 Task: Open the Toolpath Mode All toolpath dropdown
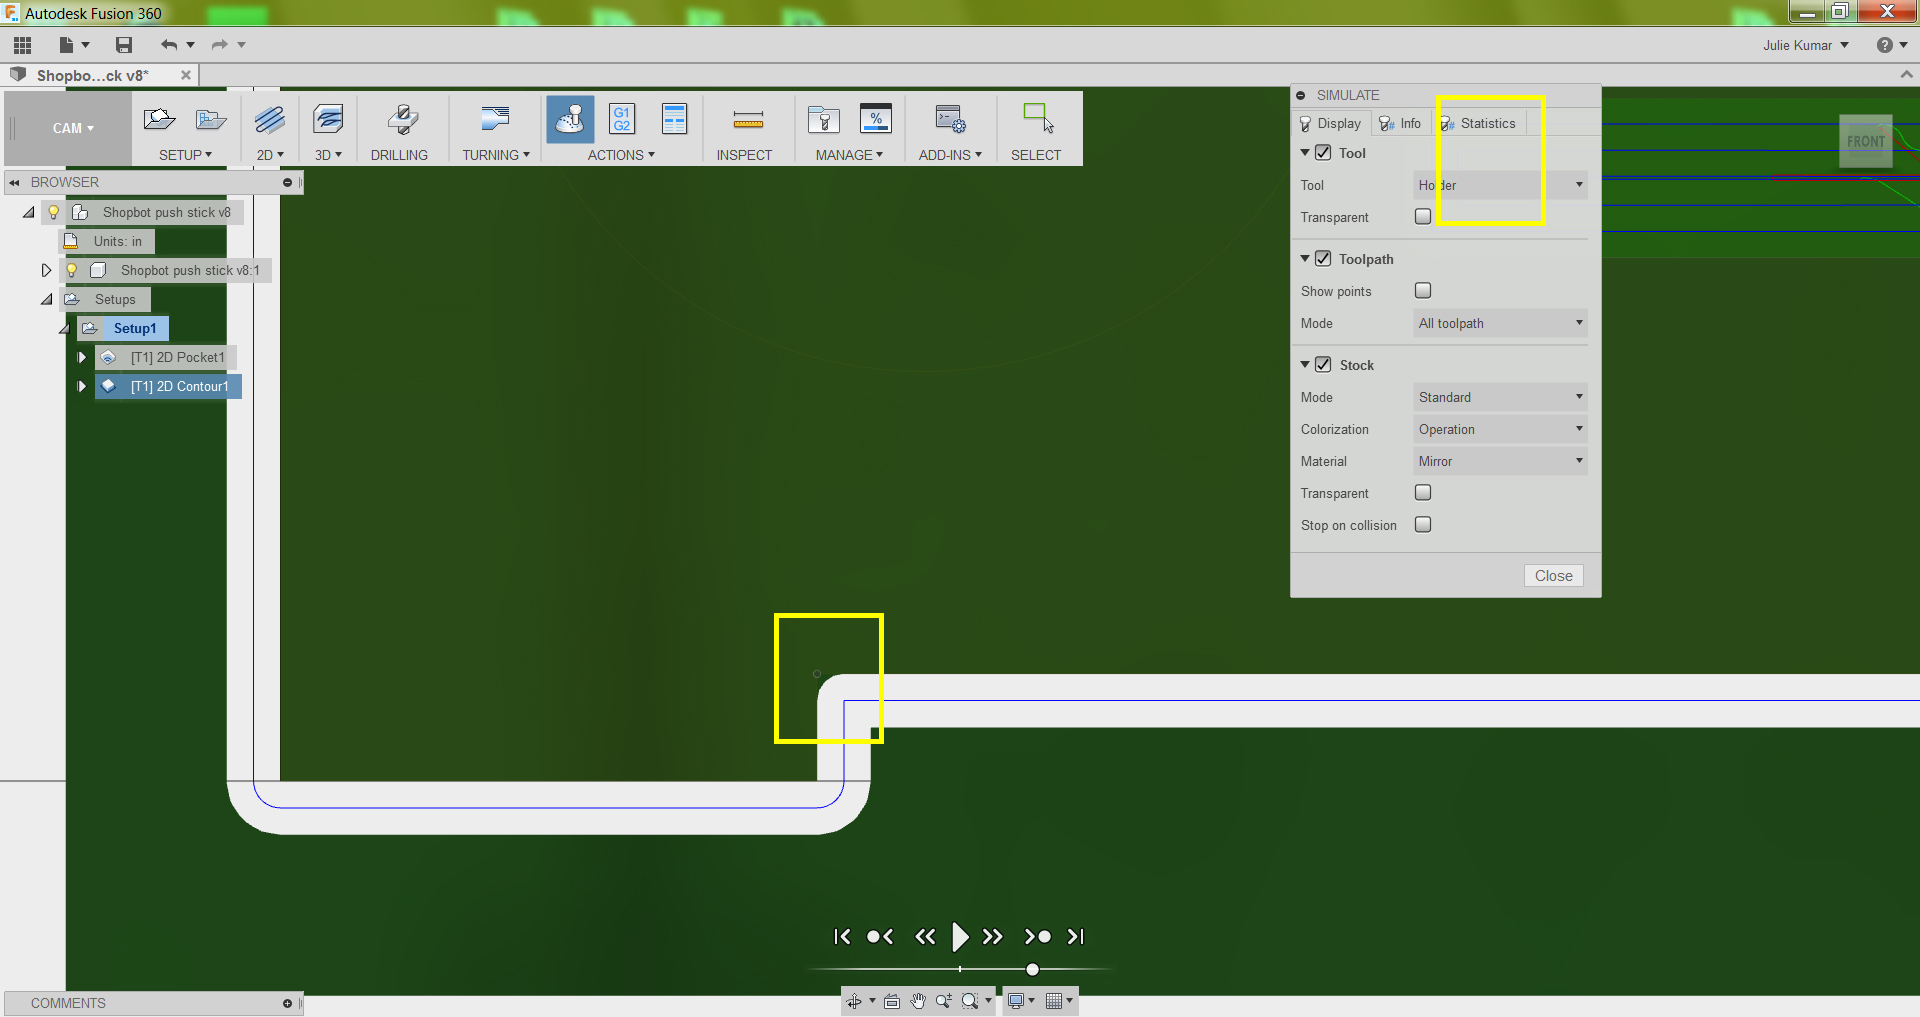point(1500,323)
